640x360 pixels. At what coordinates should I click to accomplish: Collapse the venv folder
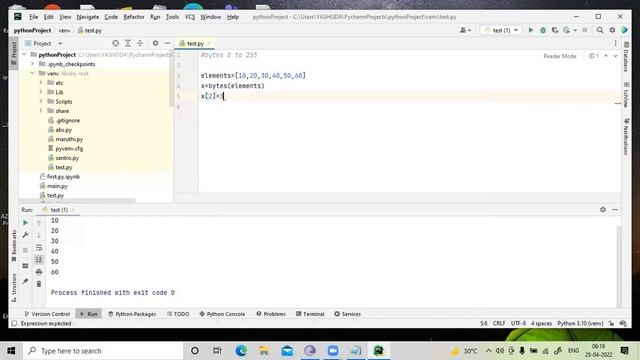(x=32, y=73)
